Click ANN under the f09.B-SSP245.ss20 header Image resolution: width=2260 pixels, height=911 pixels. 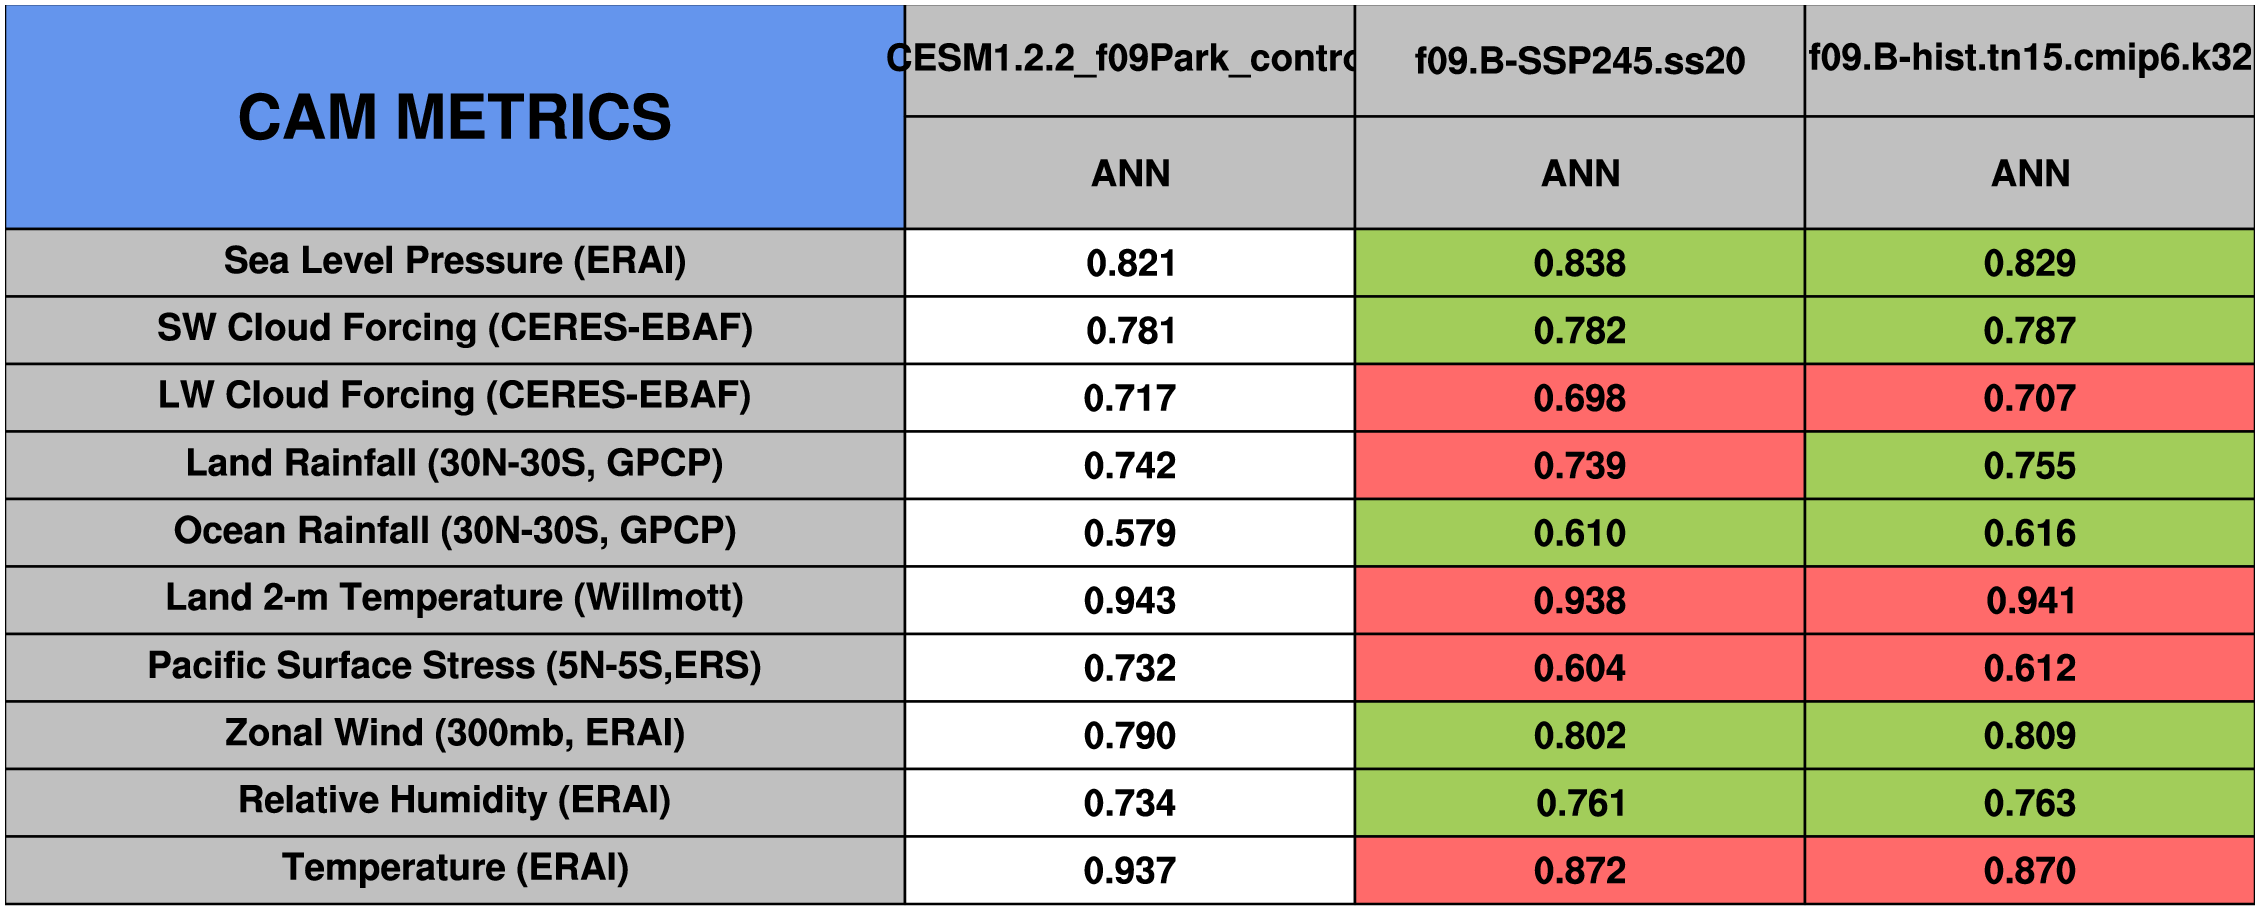[1580, 174]
